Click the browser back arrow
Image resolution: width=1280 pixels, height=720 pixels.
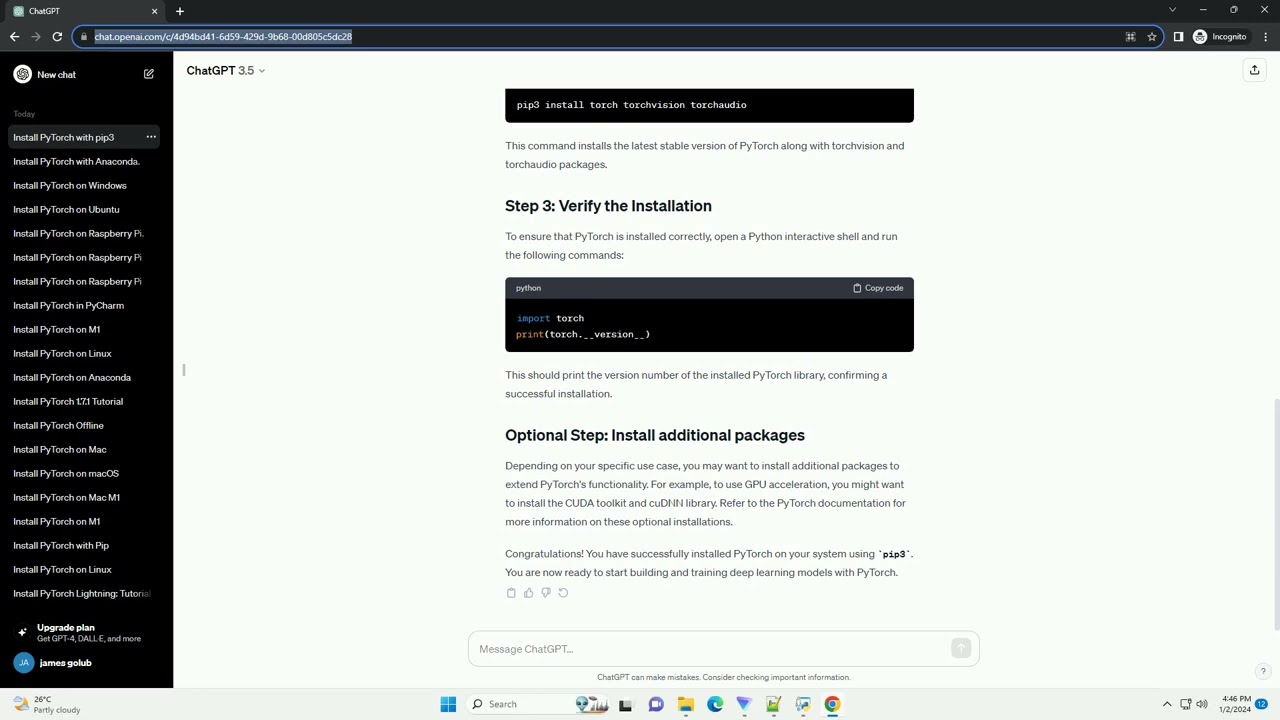pyautogui.click(x=14, y=36)
